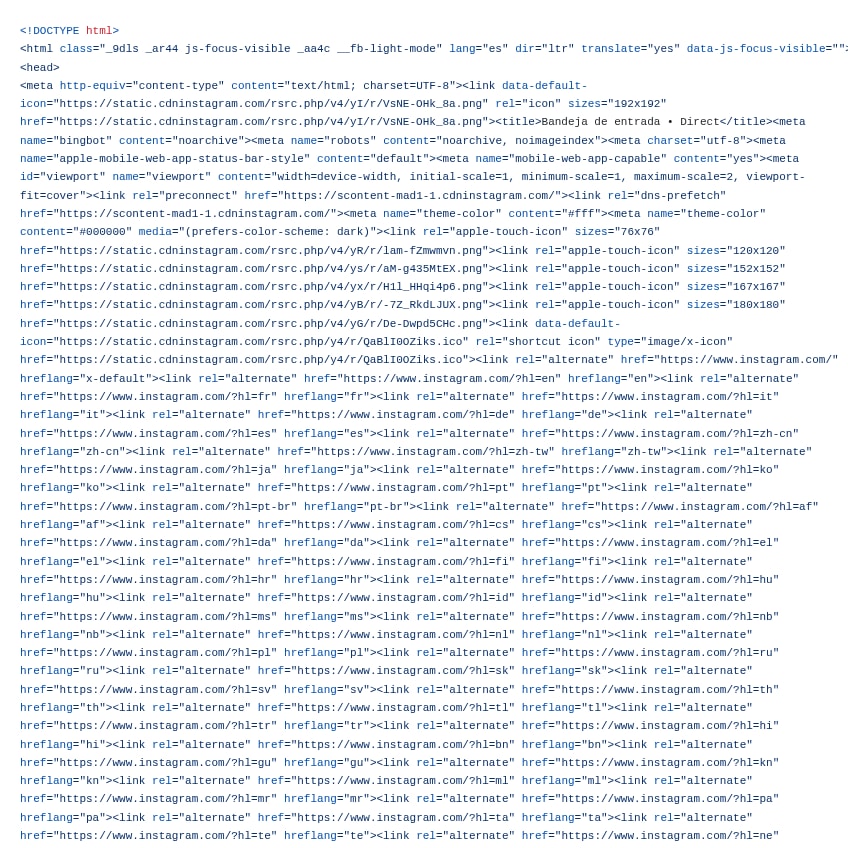Click the opening head tag
Viewport: 848px width, 848px height.
tap(39, 68)
